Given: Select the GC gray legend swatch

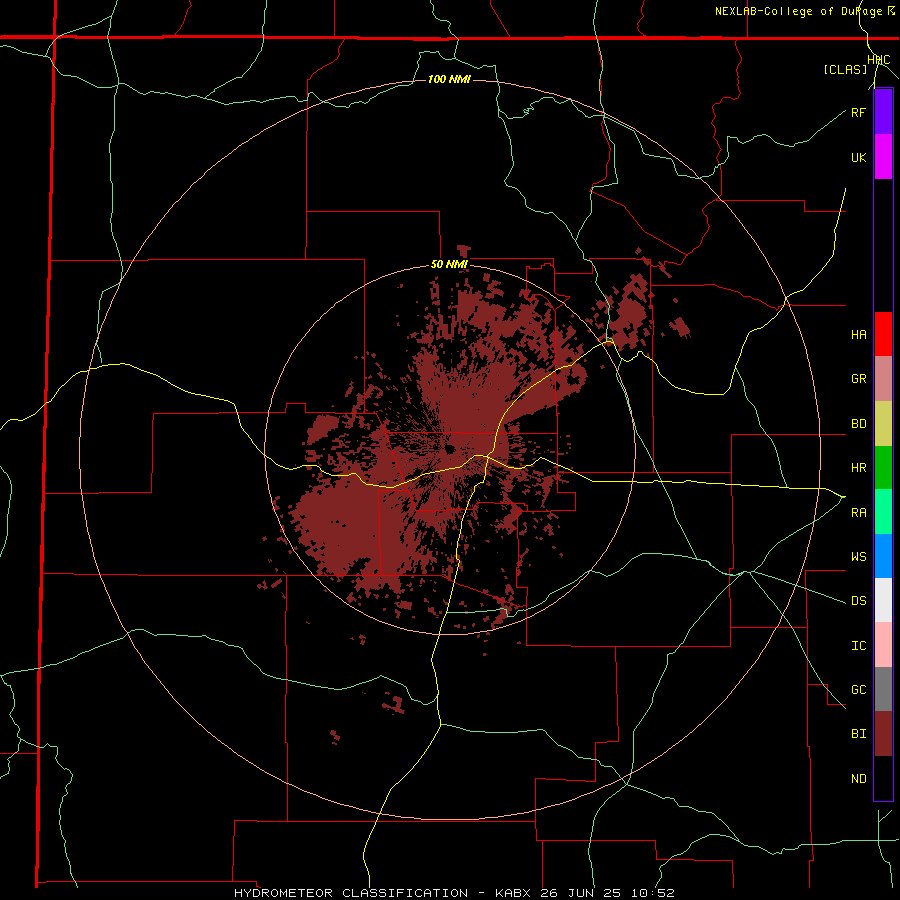Looking at the screenshot, I should 883,689.
